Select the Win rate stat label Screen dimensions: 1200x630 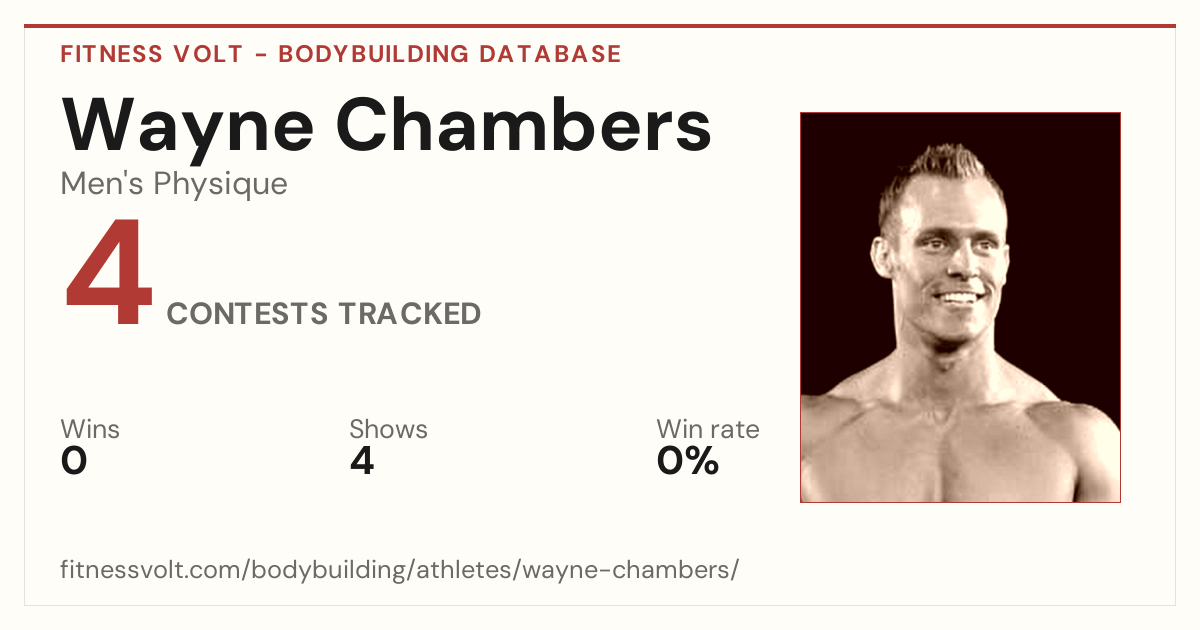point(708,429)
